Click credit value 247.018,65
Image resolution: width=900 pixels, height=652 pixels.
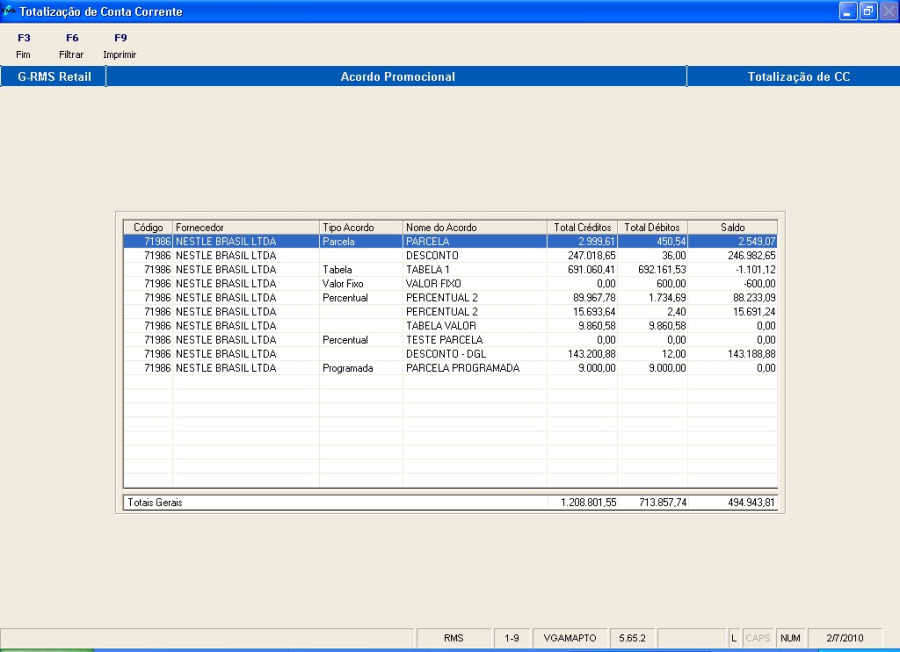pos(591,255)
